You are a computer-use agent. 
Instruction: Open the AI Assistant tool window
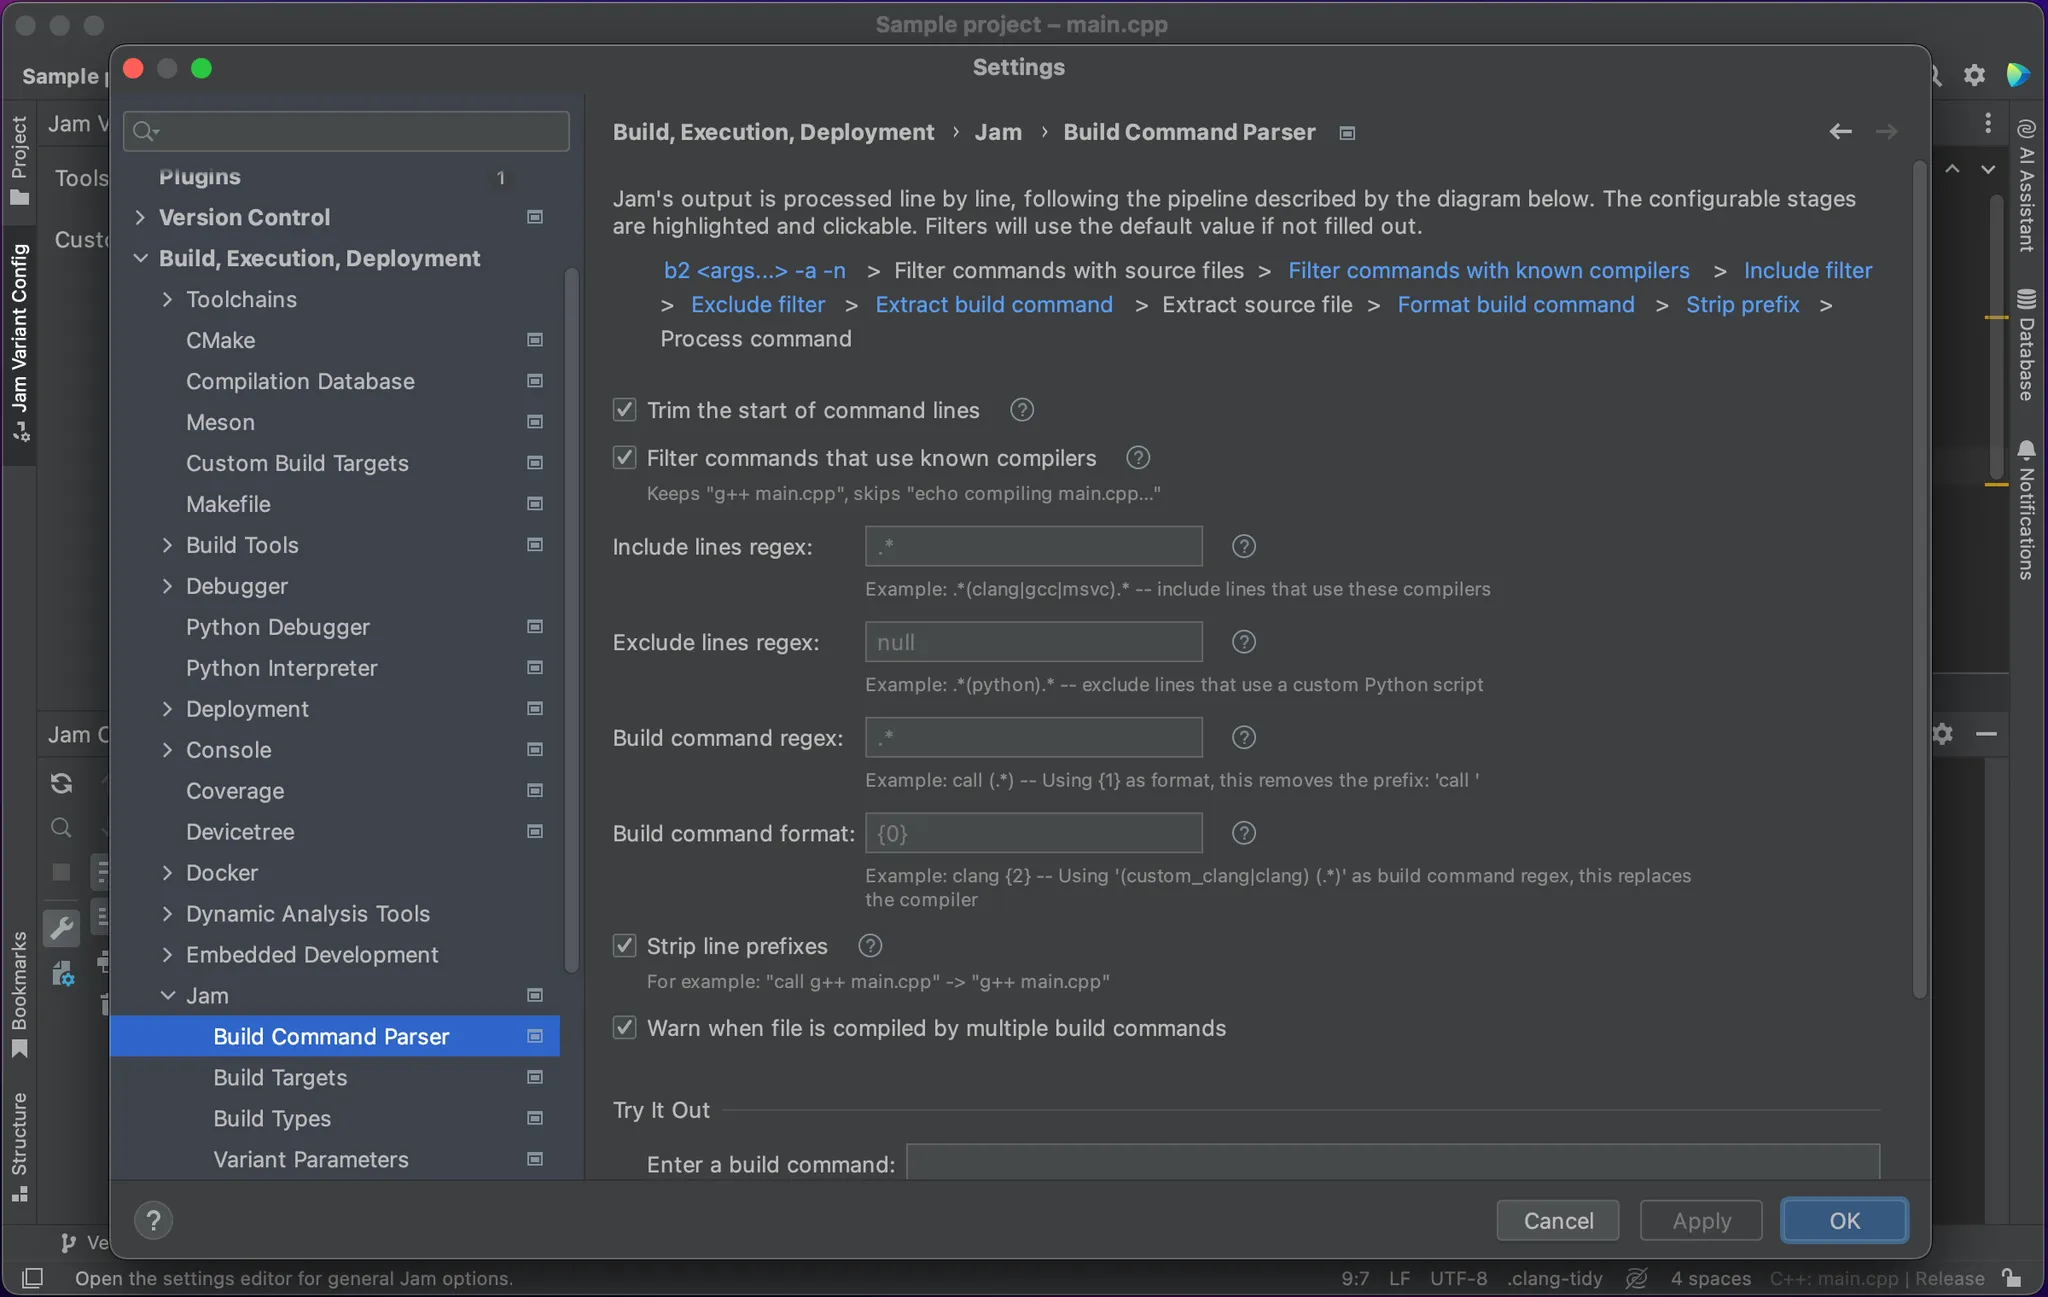(x=2026, y=185)
